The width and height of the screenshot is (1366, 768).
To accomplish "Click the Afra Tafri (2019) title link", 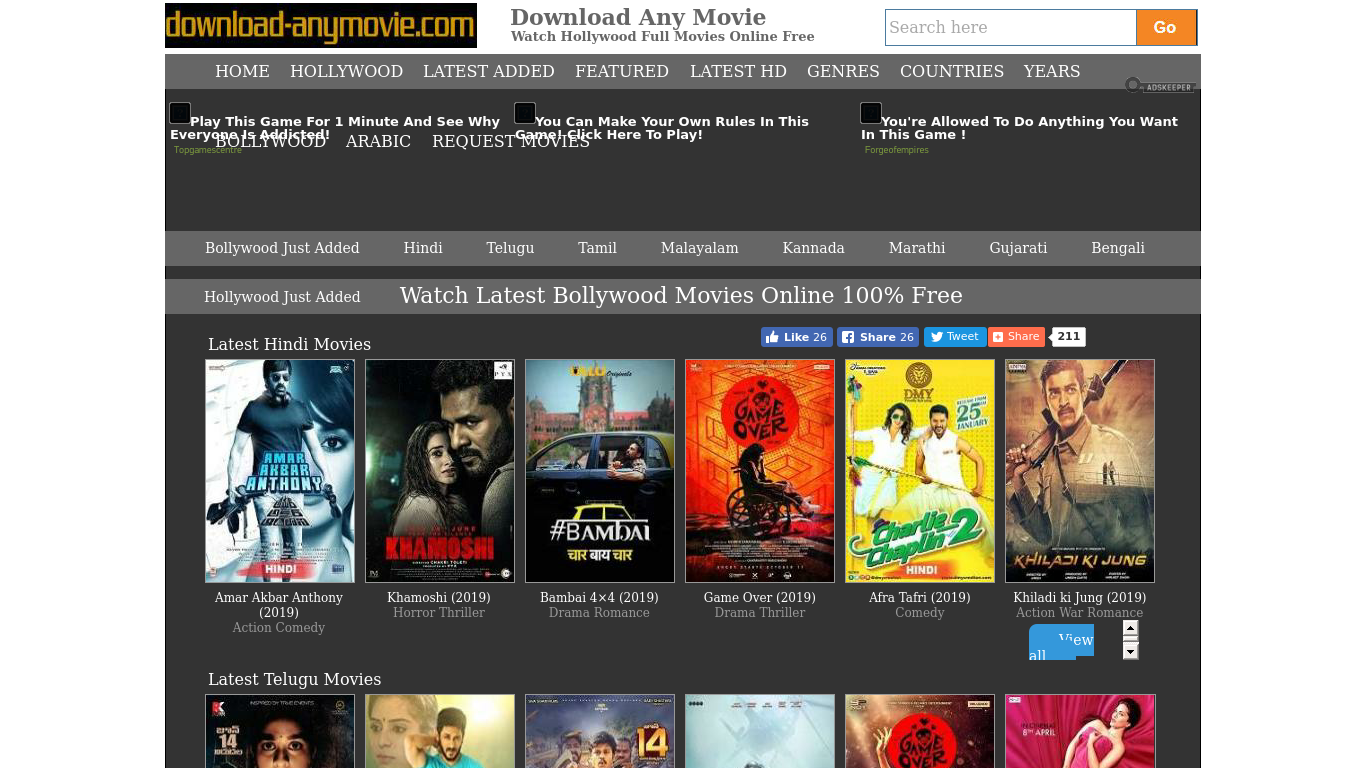I will (x=920, y=598).
